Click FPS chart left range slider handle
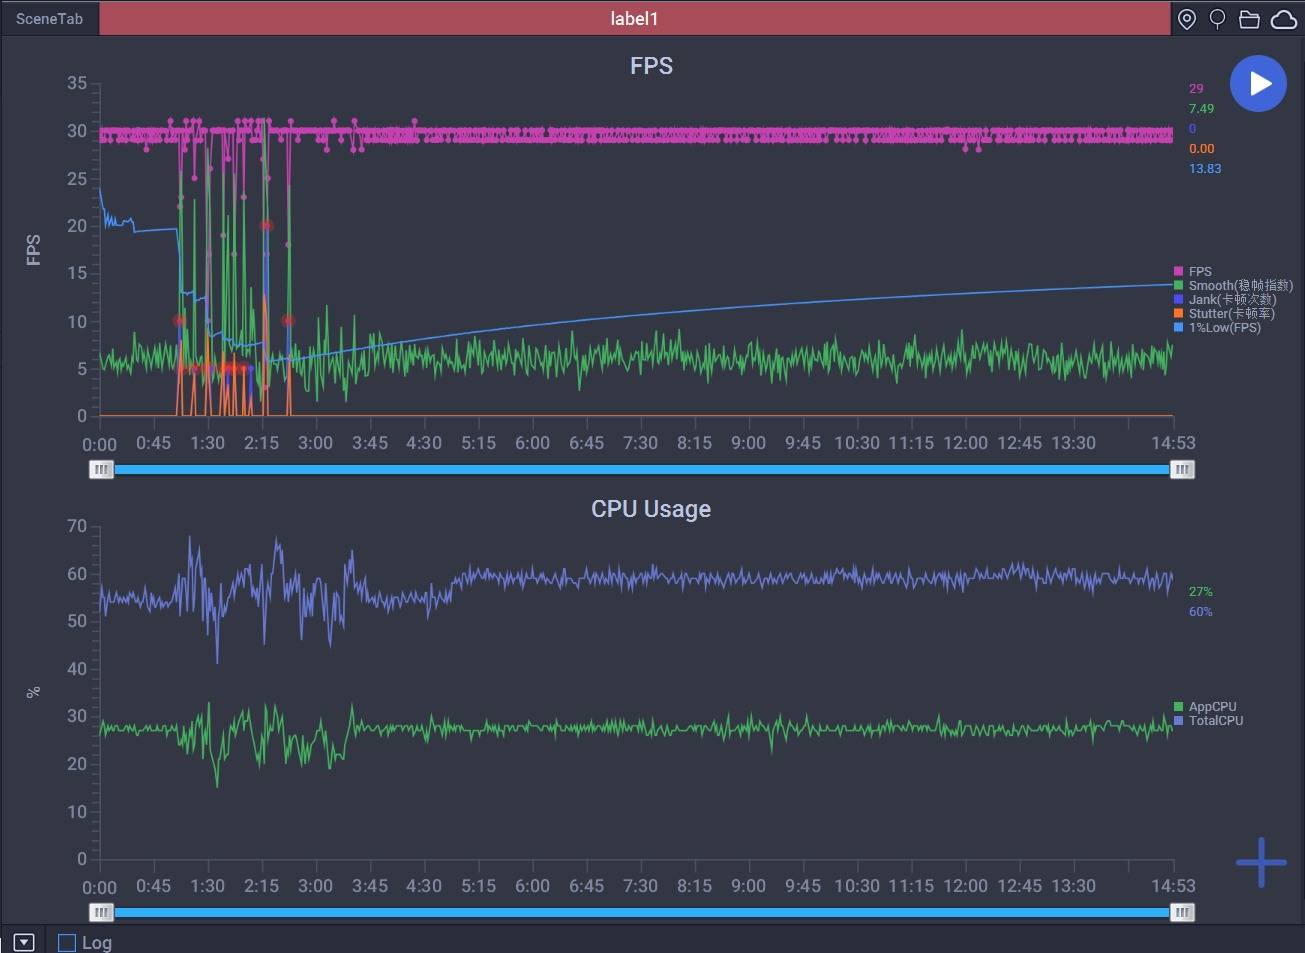Image resolution: width=1305 pixels, height=953 pixels. (x=101, y=469)
